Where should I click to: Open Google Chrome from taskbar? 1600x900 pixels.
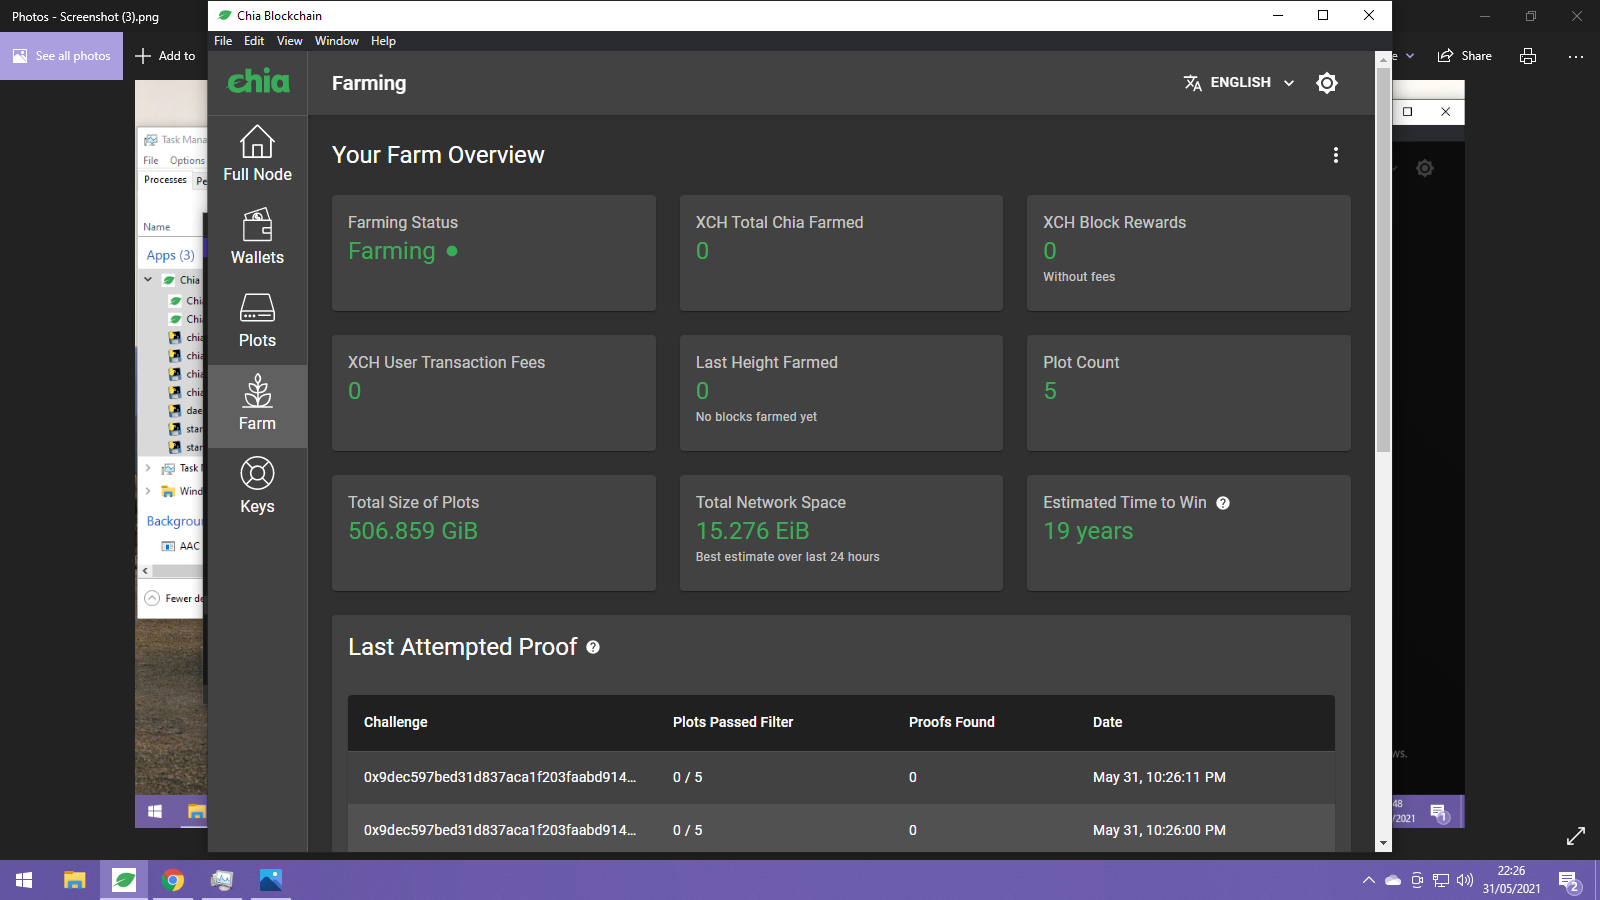point(173,880)
